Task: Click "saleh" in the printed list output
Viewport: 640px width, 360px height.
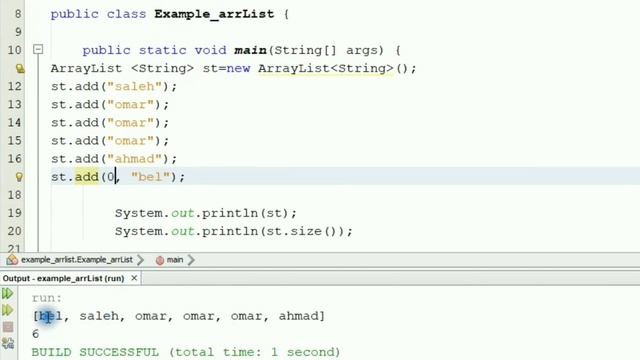Action: click(x=99, y=316)
